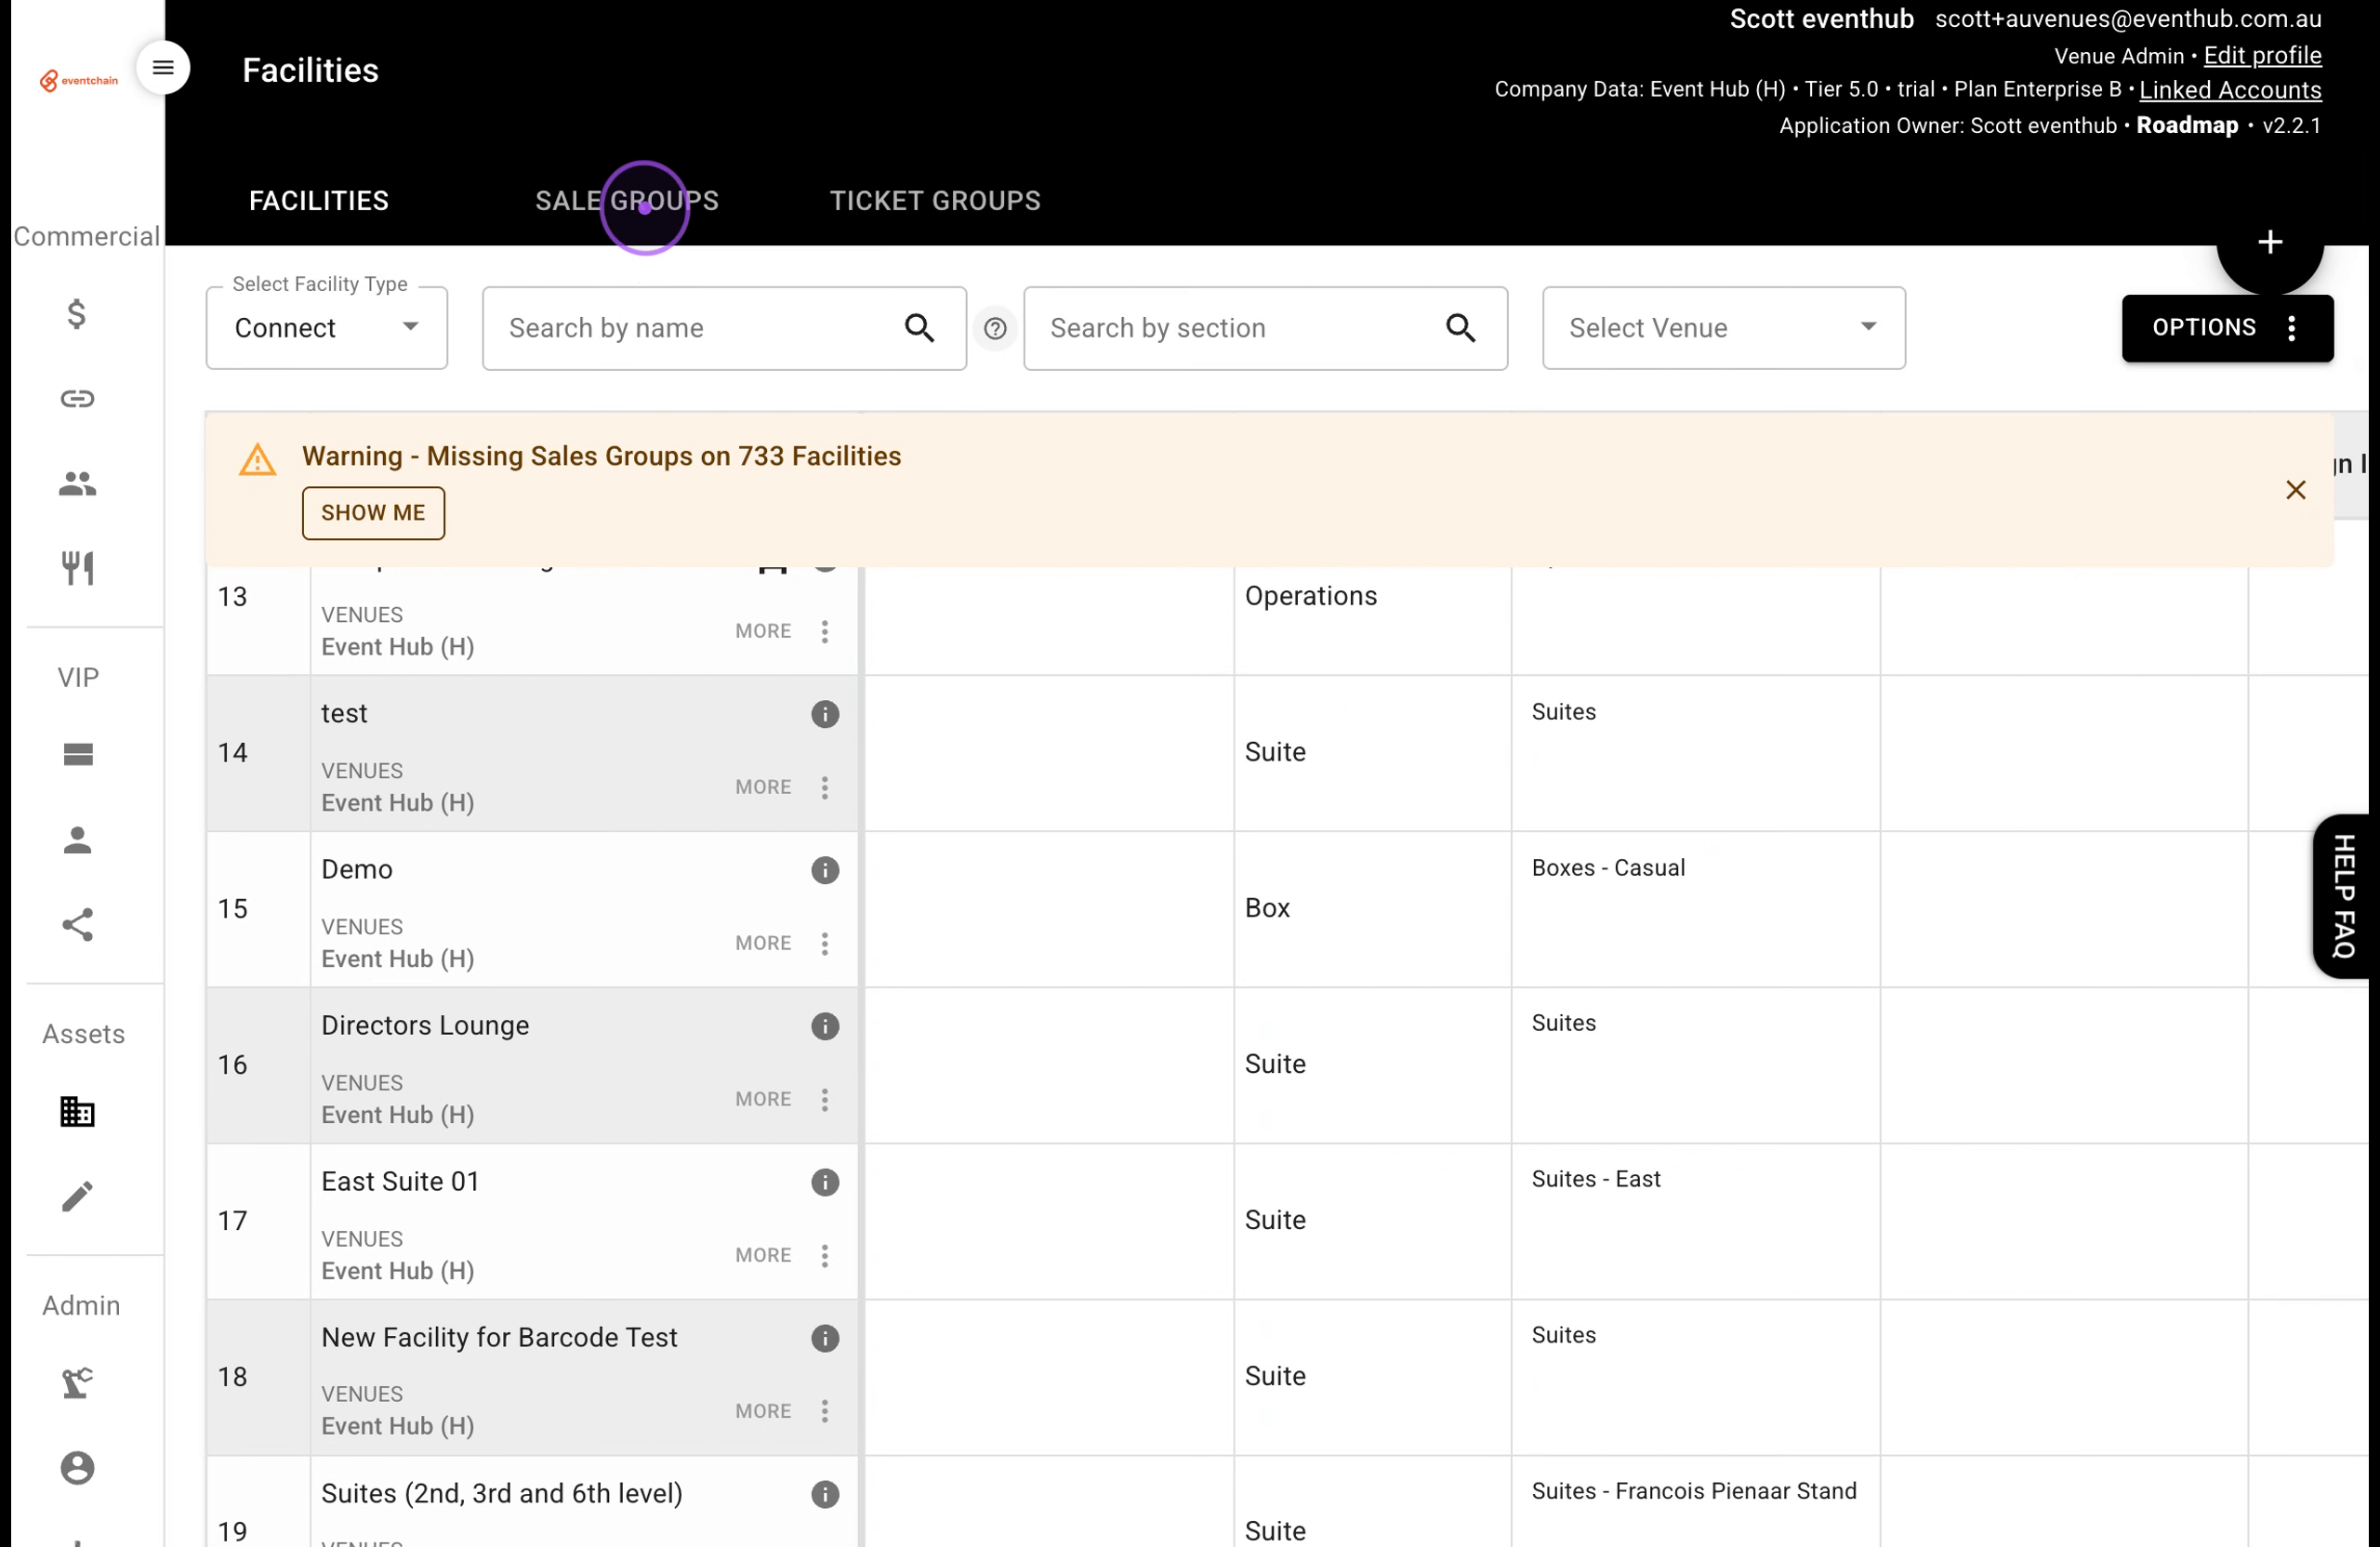Expand MORE for row 13
The image size is (2380, 1547).
coord(763,631)
